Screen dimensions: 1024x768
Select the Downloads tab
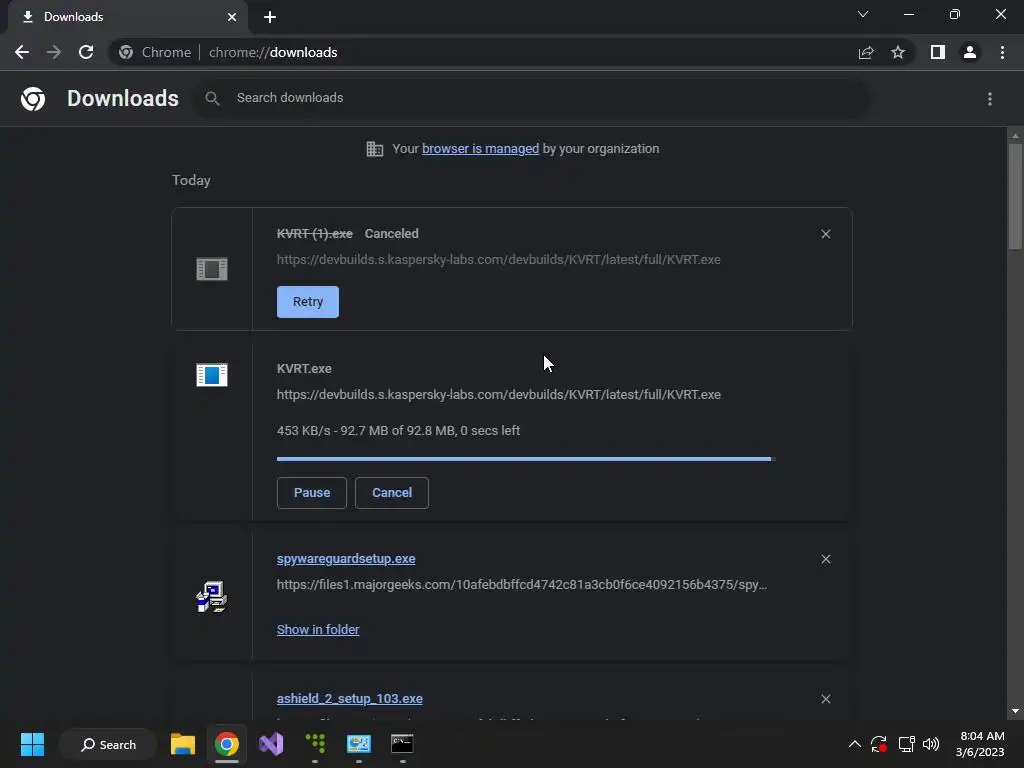tap(127, 17)
